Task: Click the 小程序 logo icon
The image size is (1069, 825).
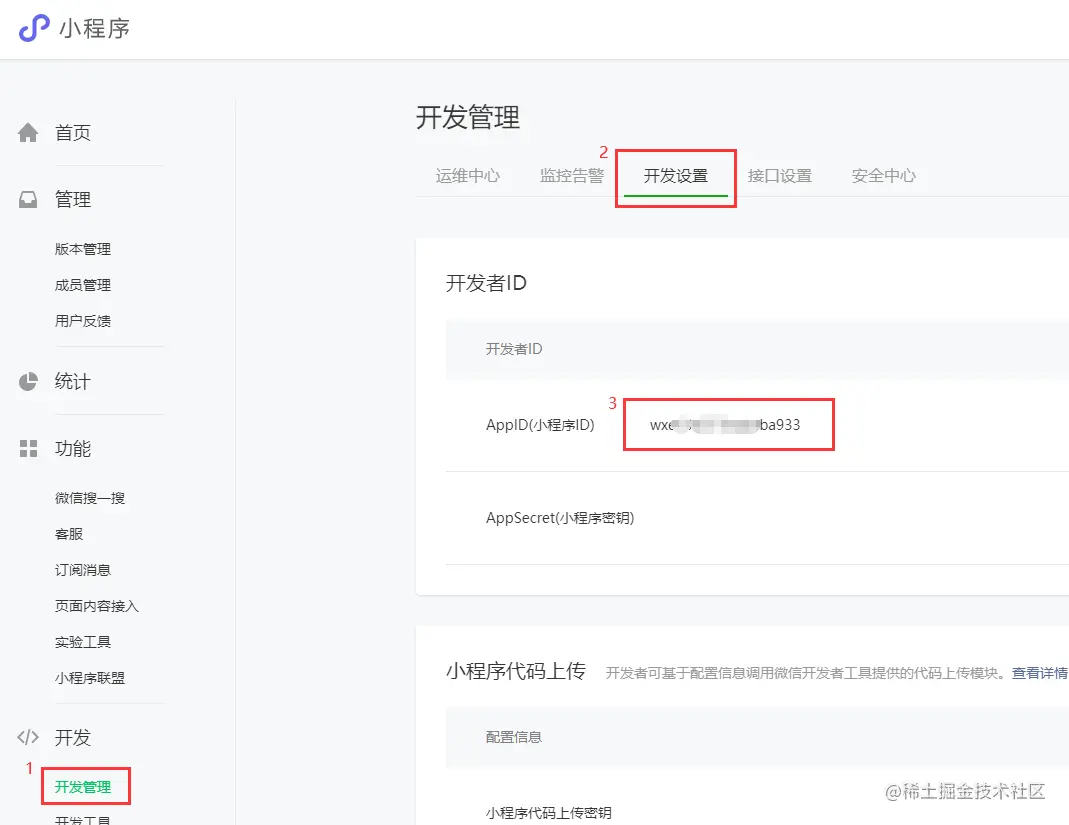Action: coord(33,28)
